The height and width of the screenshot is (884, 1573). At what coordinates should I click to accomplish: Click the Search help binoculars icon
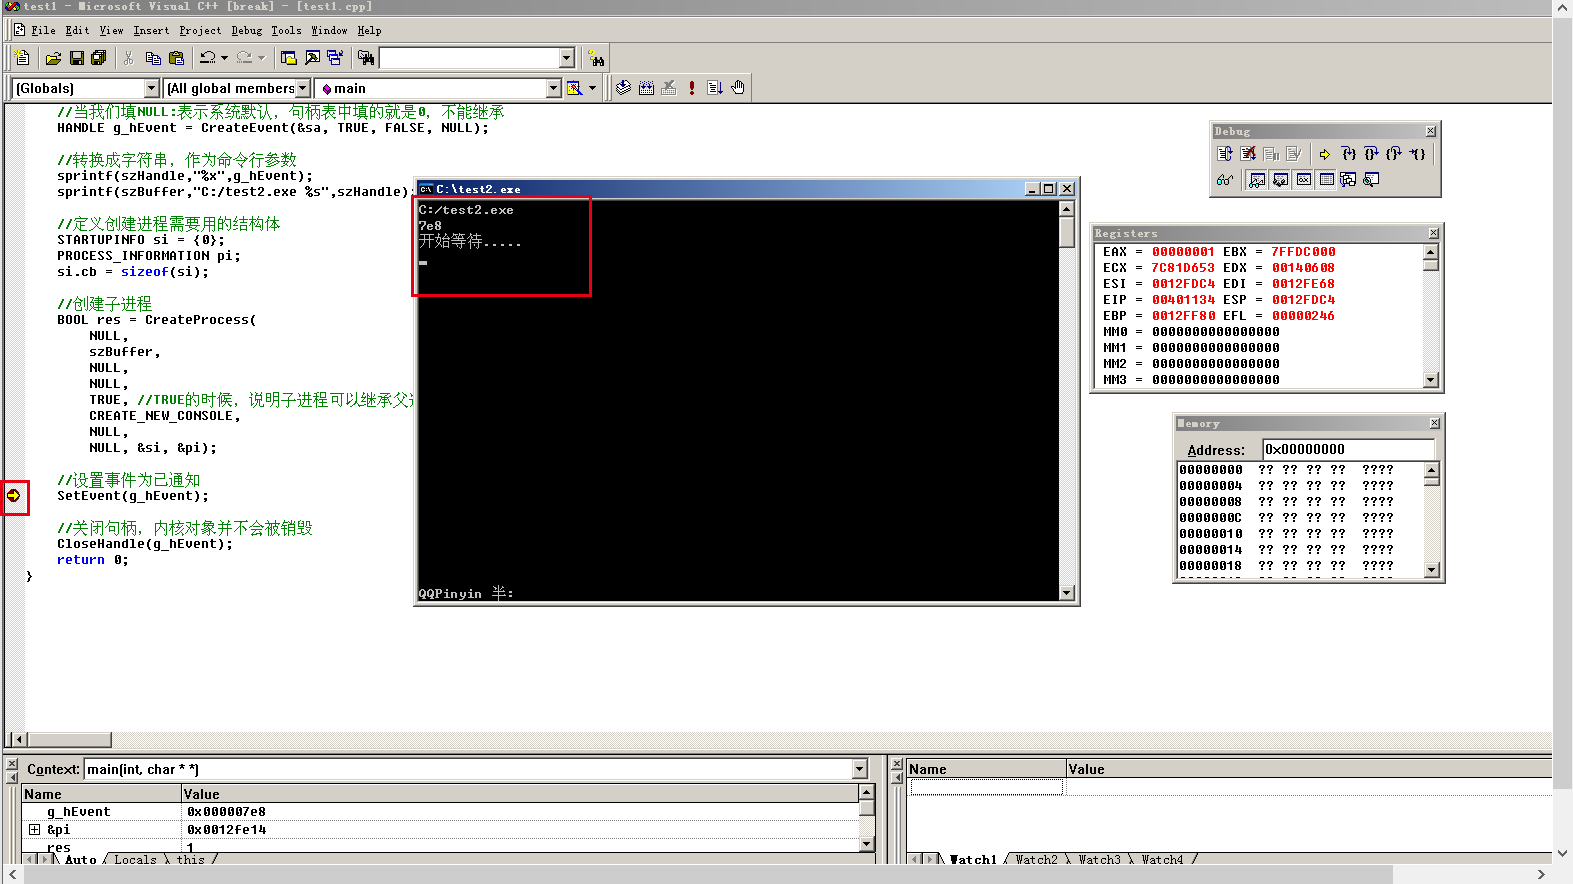(596, 58)
